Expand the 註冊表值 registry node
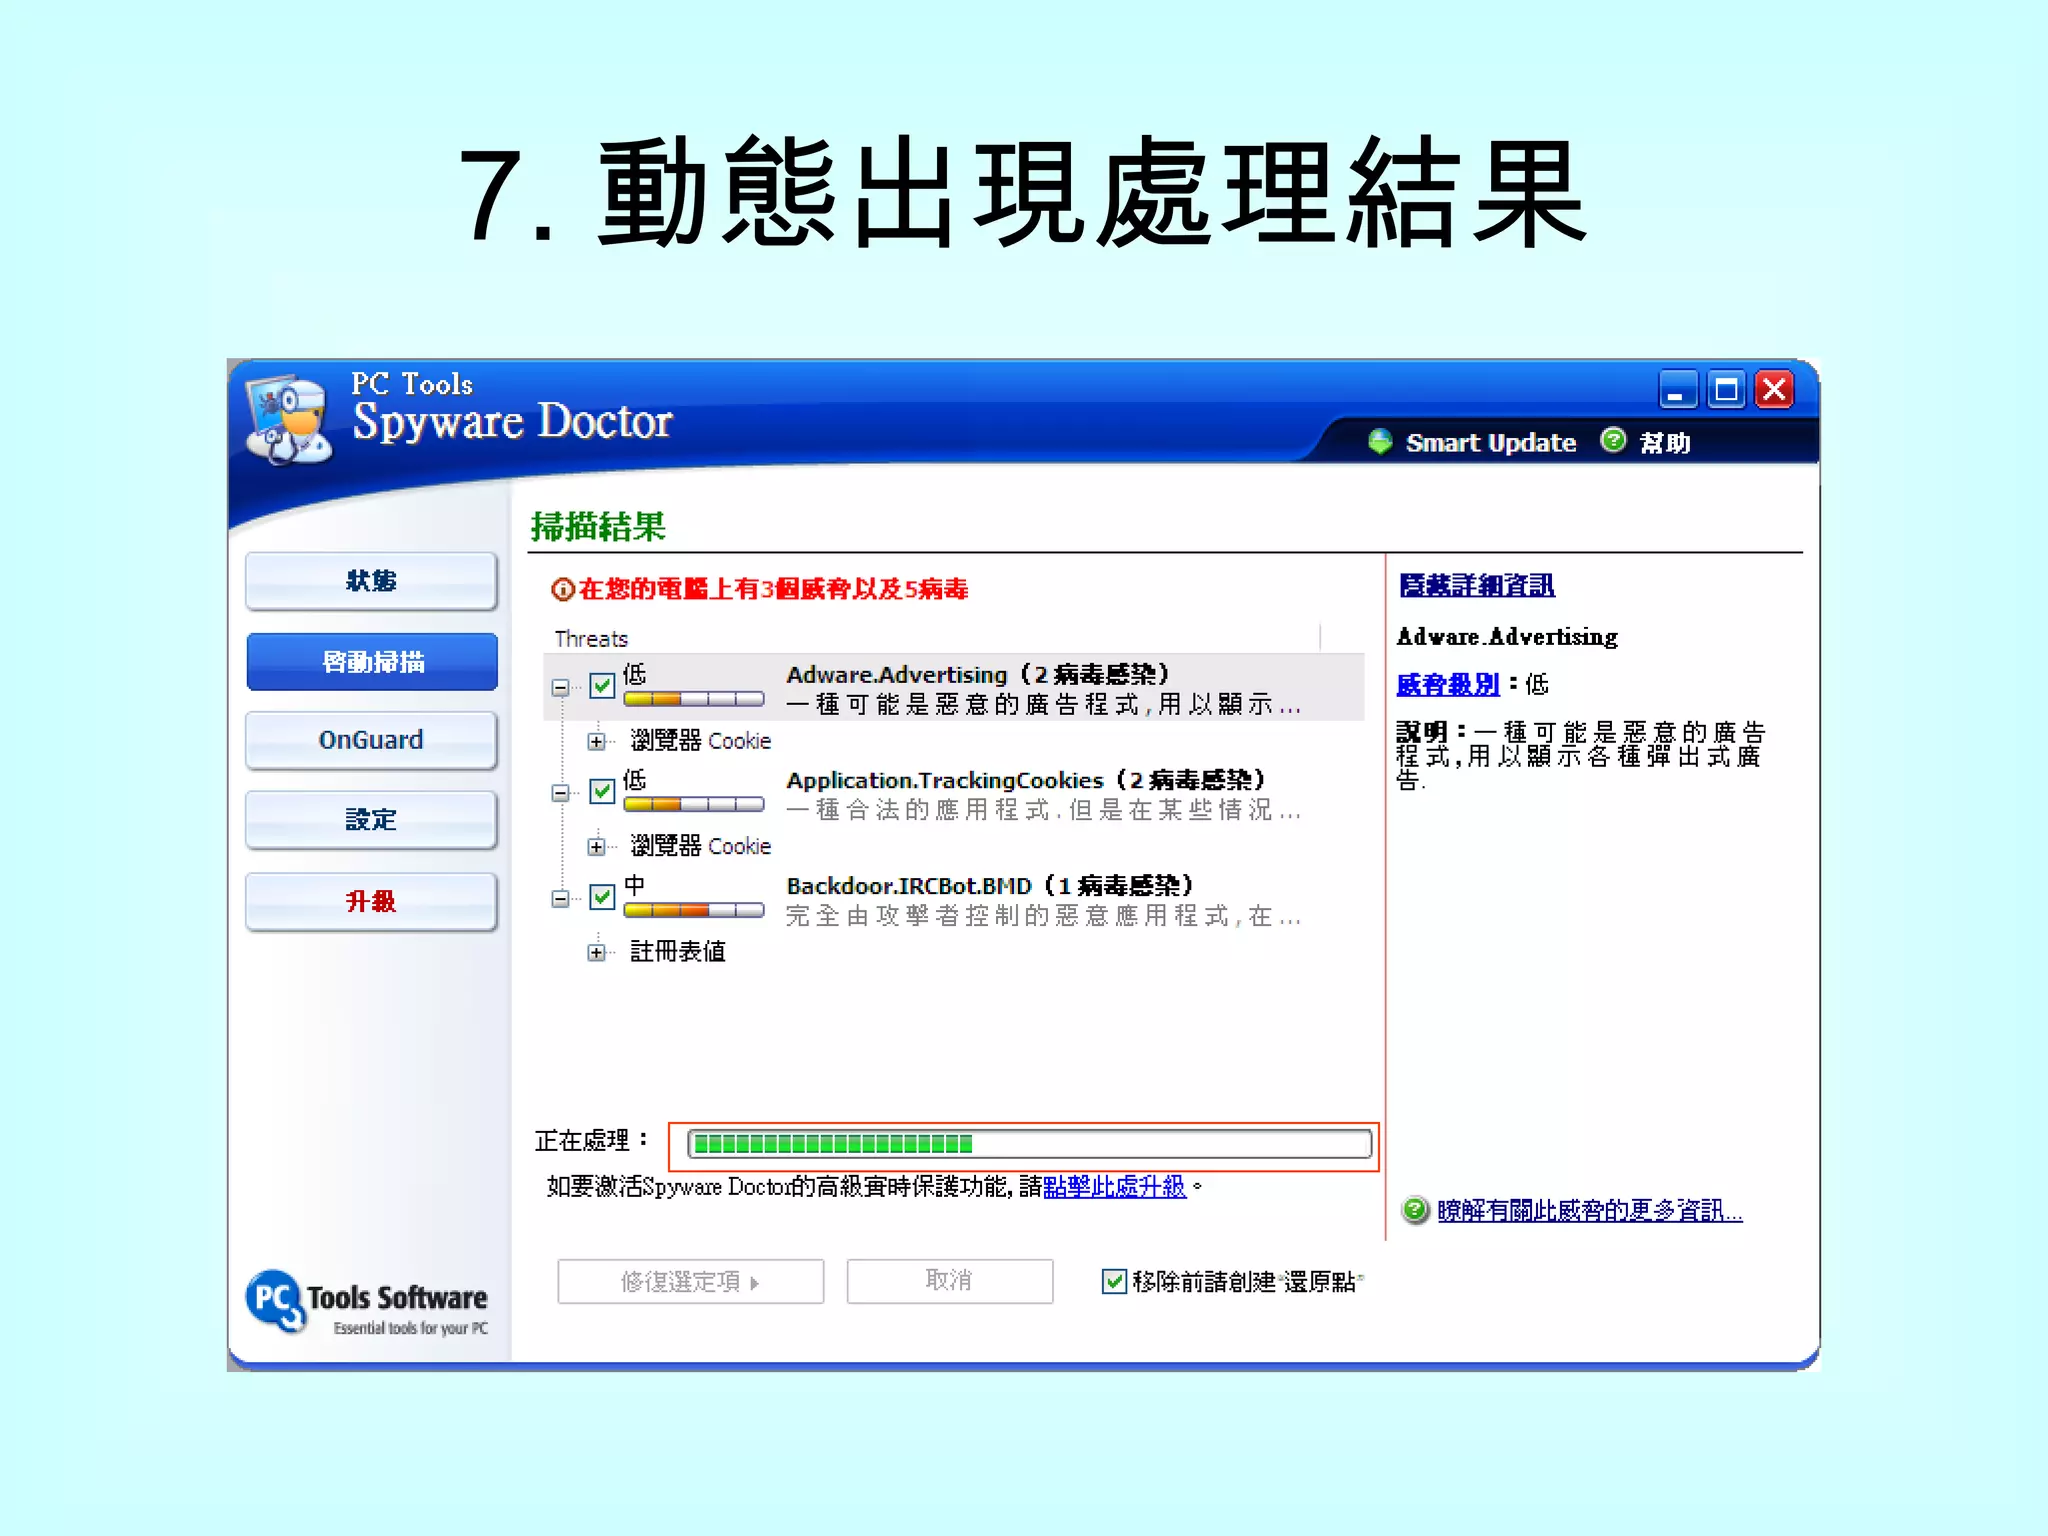 click(596, 952)
